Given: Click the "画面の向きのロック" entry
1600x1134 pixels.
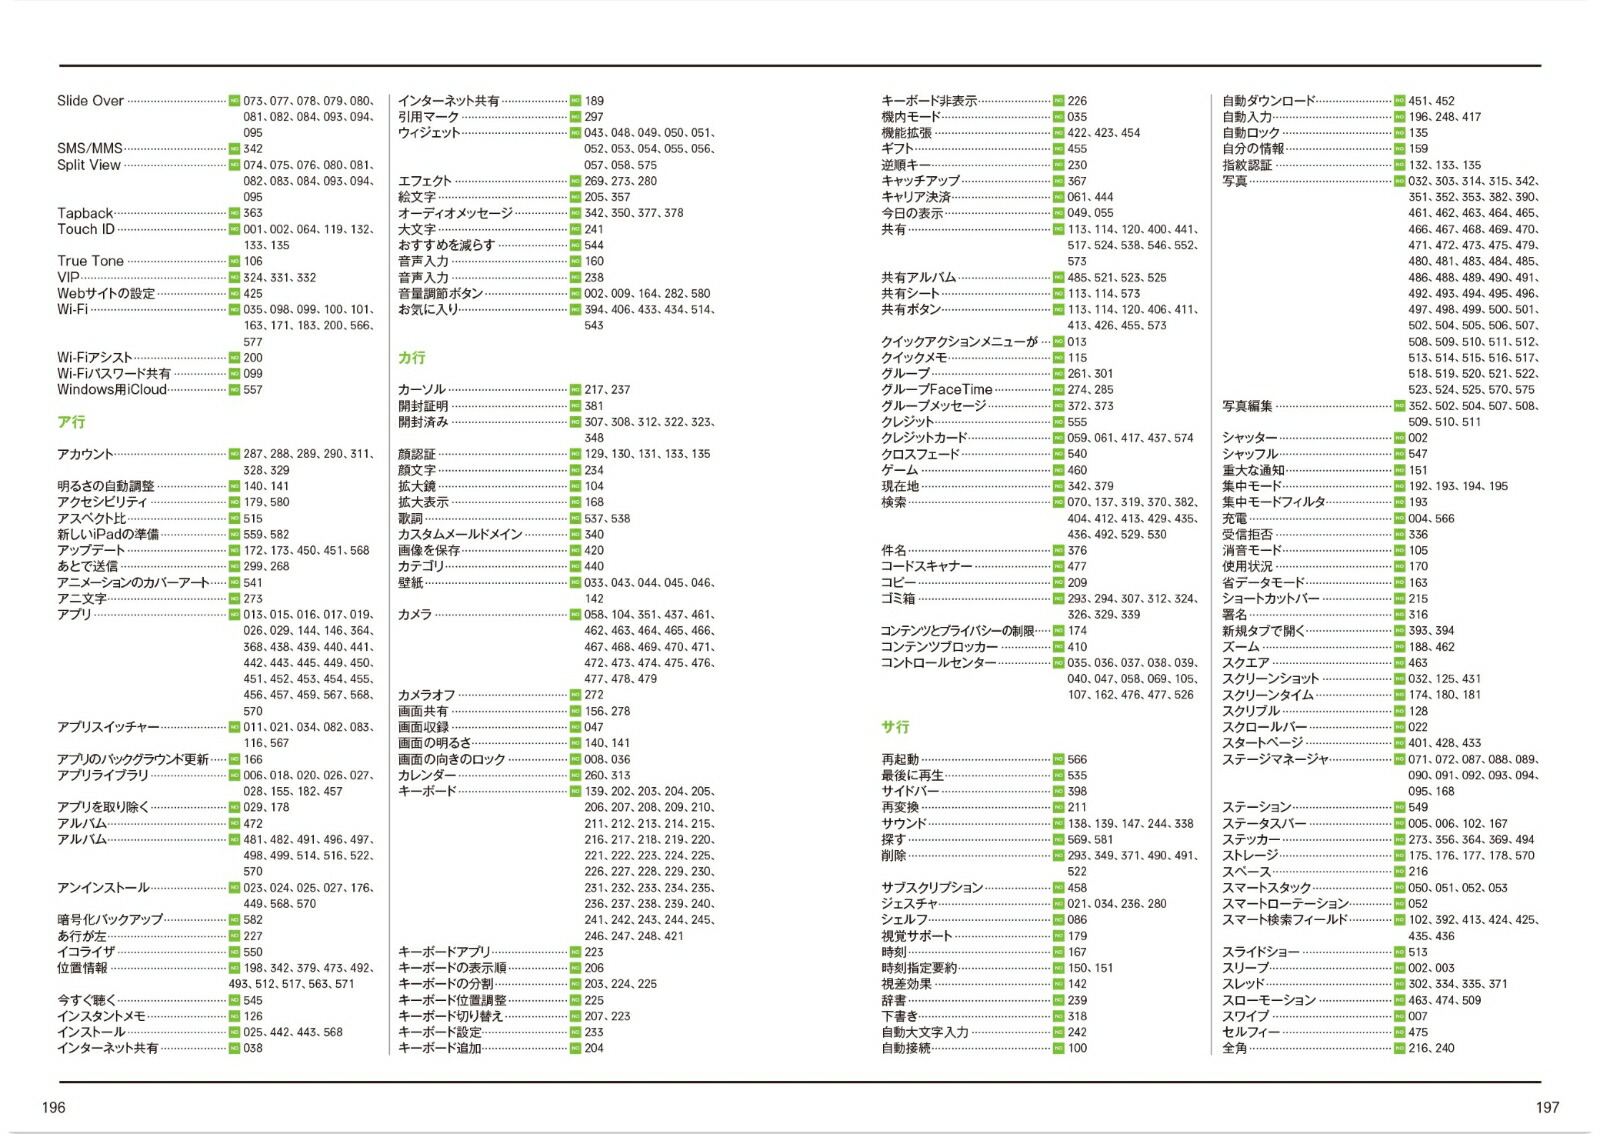Looking at the screenshot, I should pos(452,759).
